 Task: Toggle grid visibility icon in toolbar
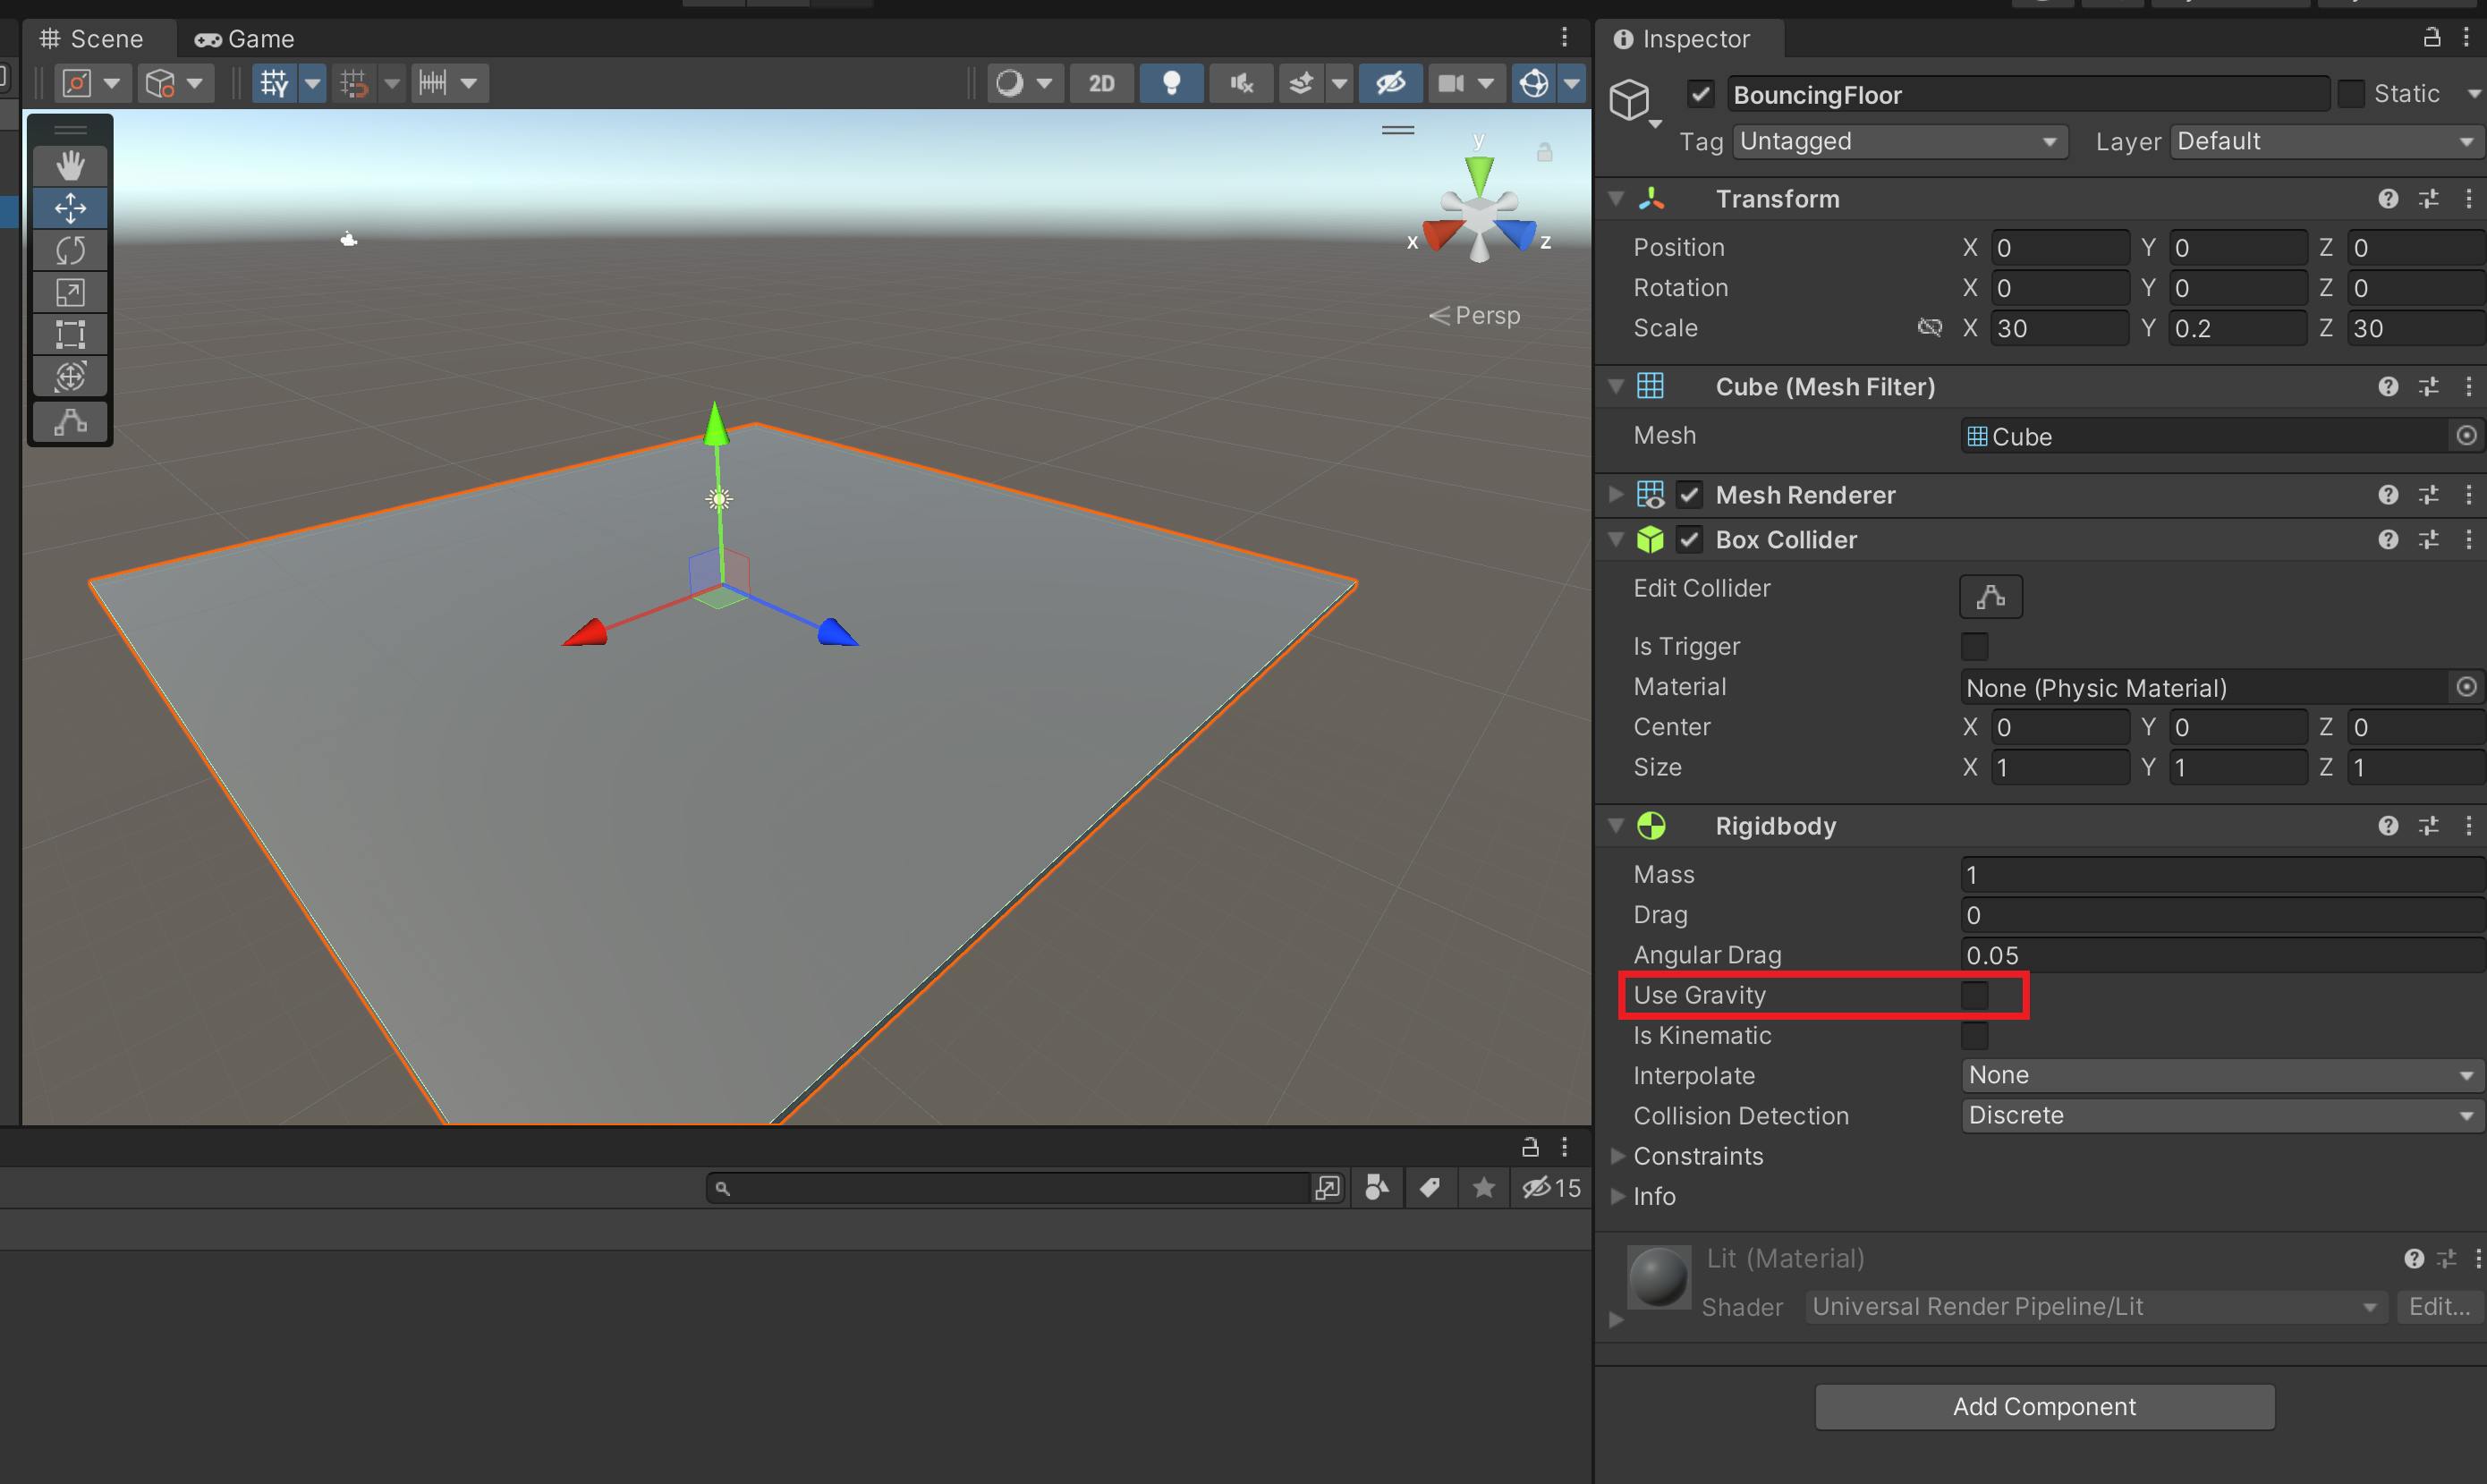pos(274,83)
